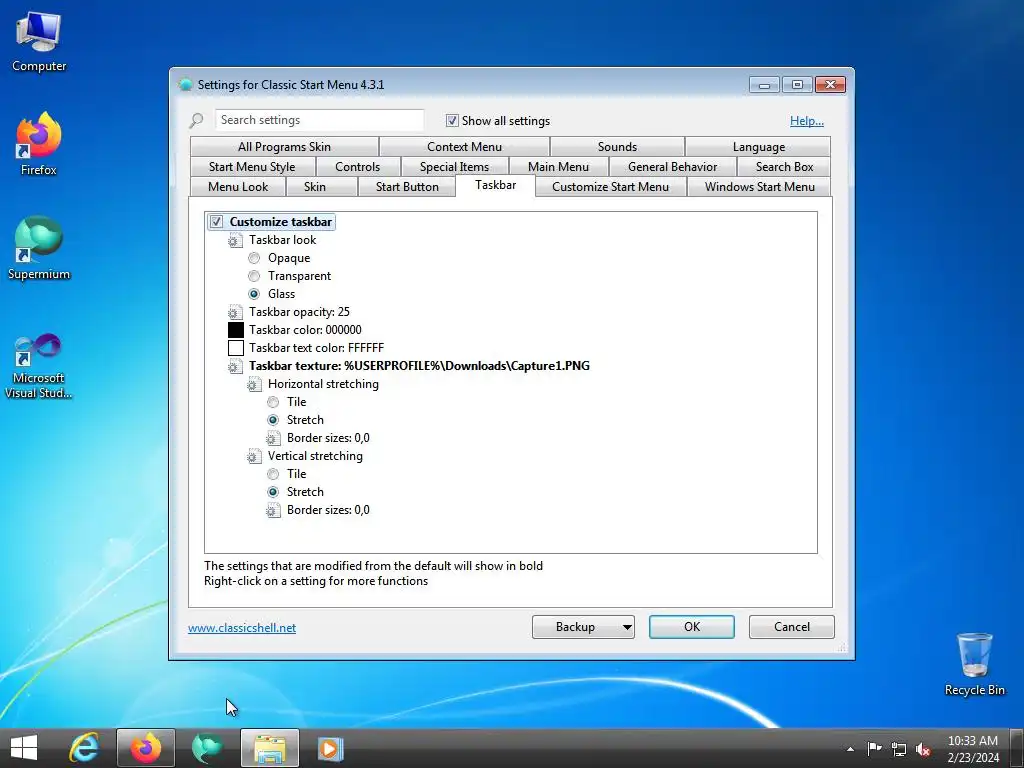Click the Show desktop strip after clock
The height and width of the screenshot is (768, 1024).
click(x=1017, y=748)
